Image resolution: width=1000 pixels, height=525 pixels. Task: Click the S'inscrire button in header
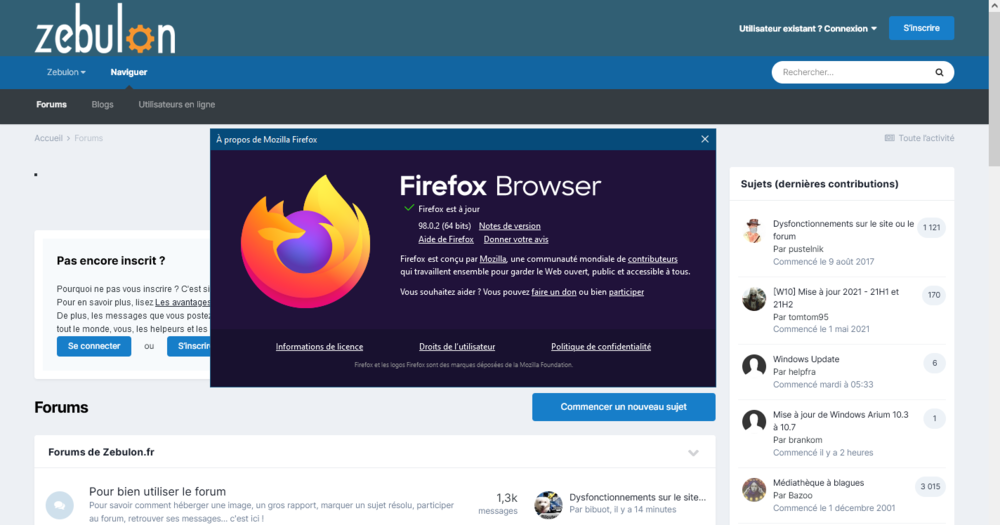921,28
